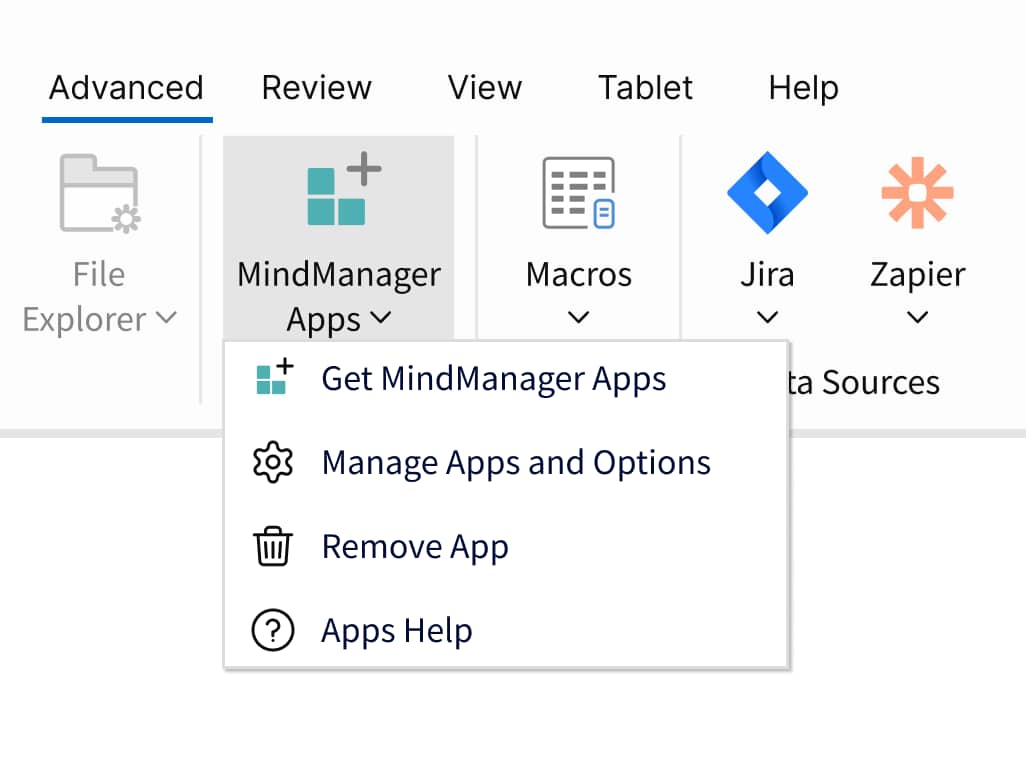Open the Help ribbon tab
Screen dimensions: 1026x759
[x=802, y=88]
